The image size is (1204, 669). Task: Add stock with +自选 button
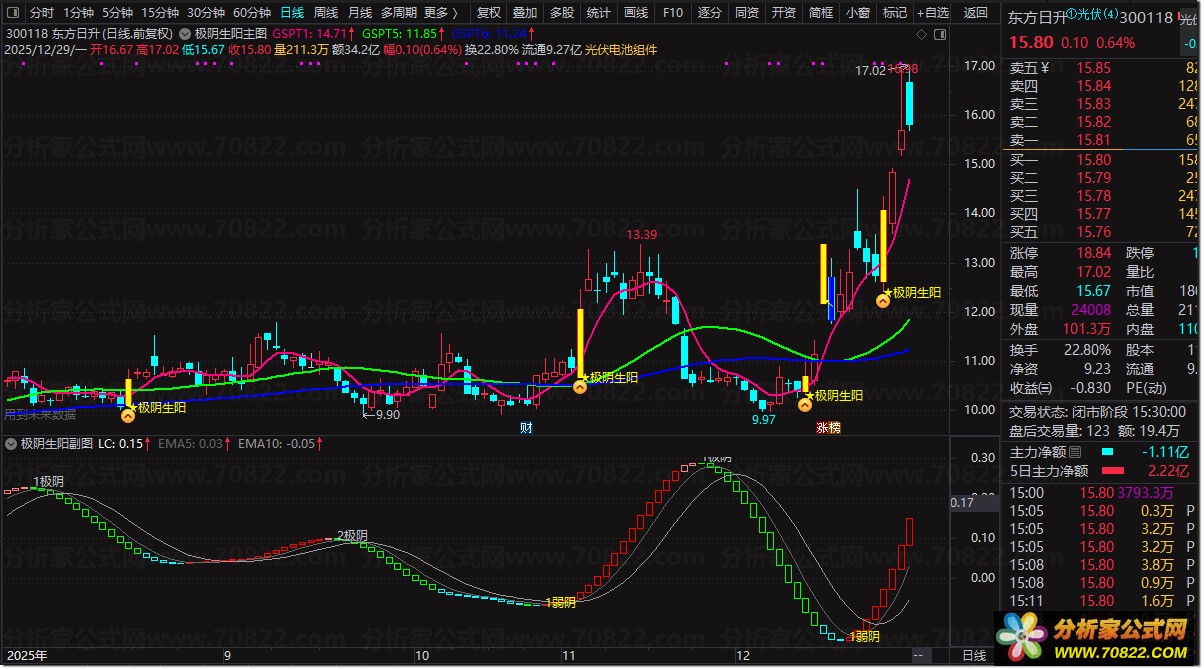[x=931, y=13]
